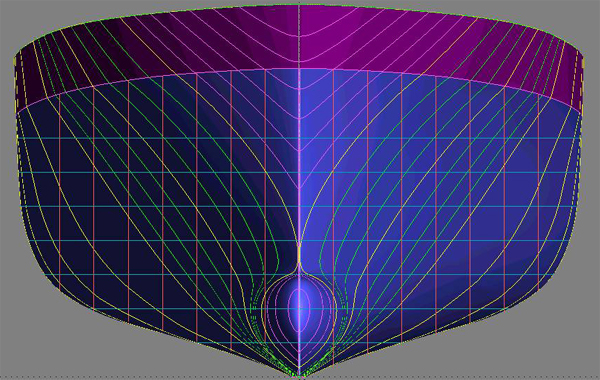Select the green deck edge line at top center
The width and height of the screenshot is (600, 380).
tap(299, 4)
